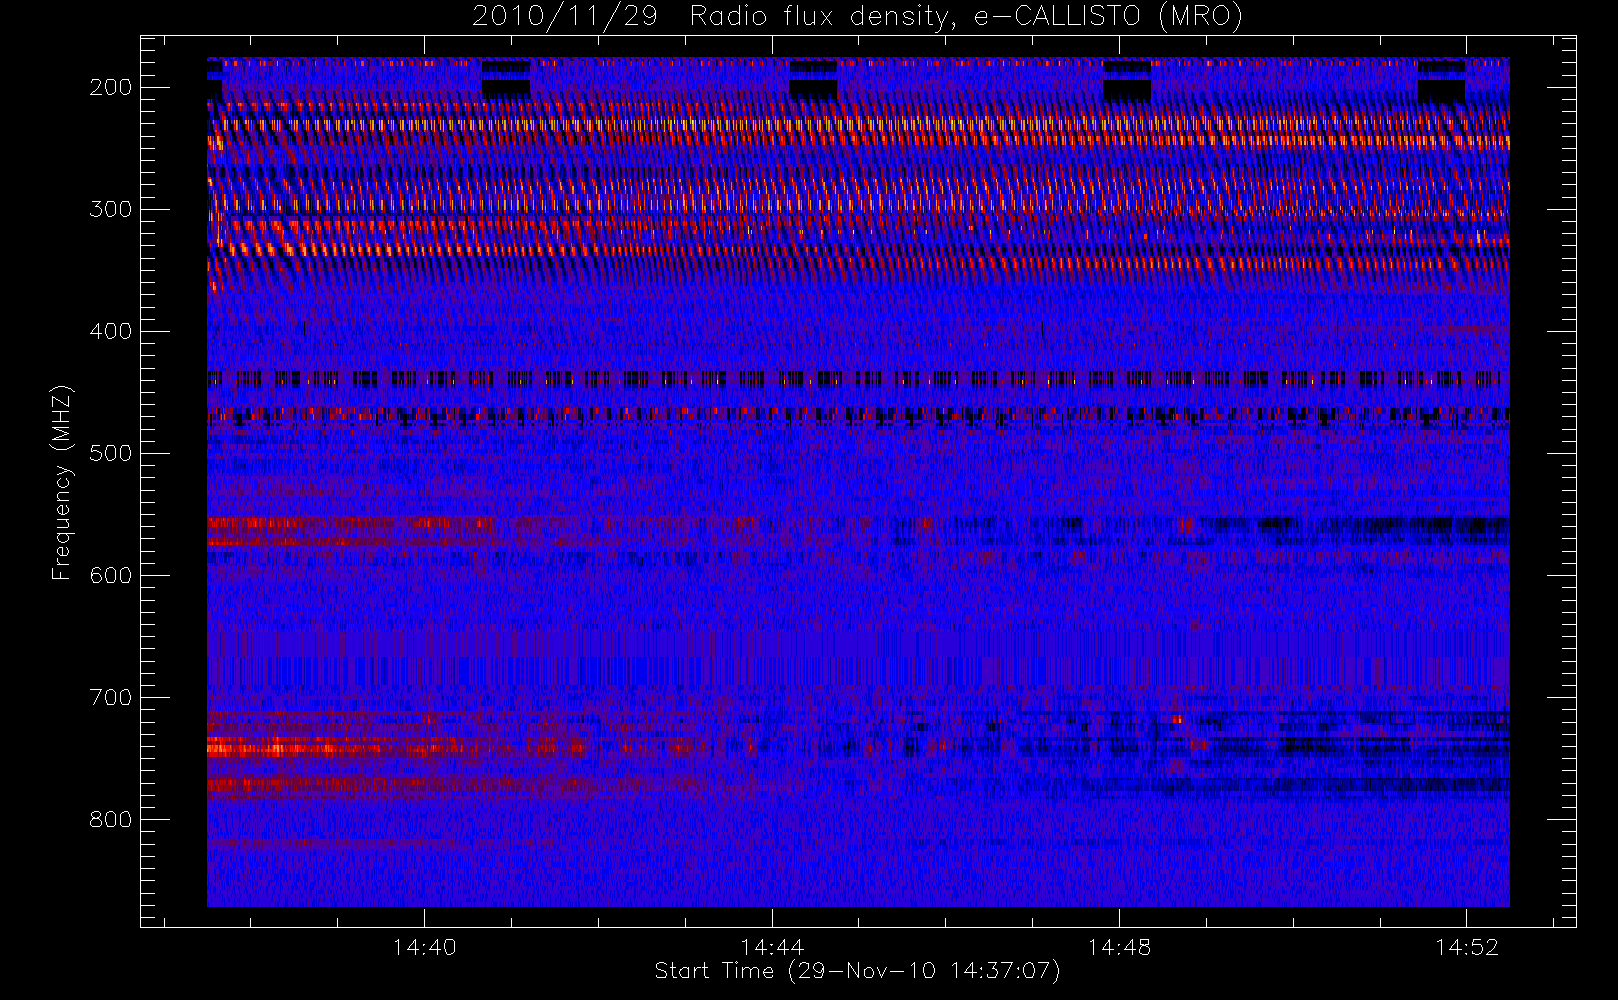Click the 14:52 time tick label
This screenshot has height=1000, width=1618.
[x=1467, y=947]
